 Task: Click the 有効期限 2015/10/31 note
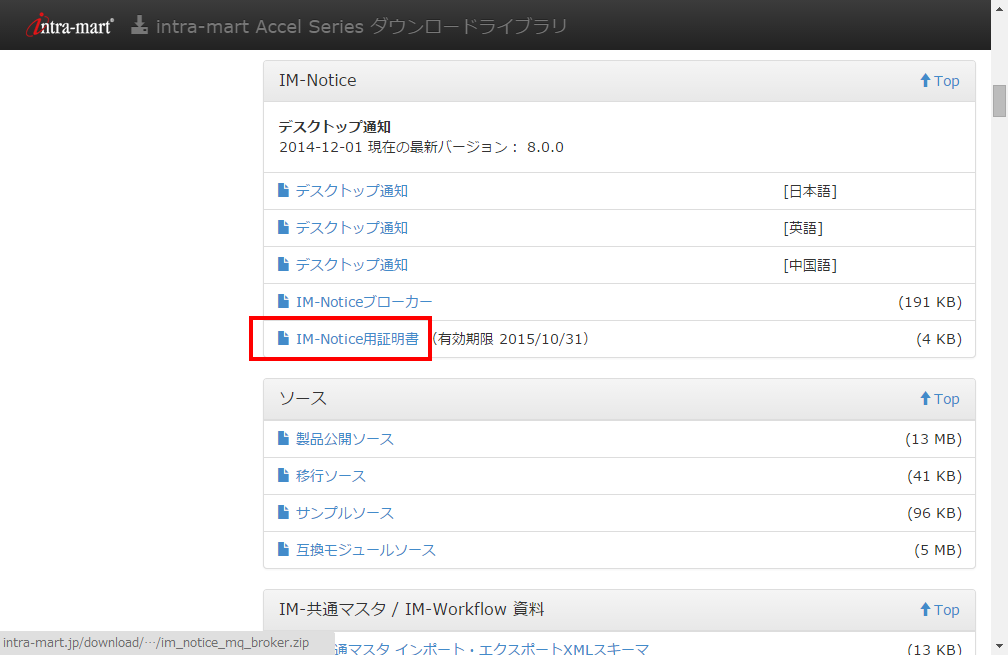point(512,339)
